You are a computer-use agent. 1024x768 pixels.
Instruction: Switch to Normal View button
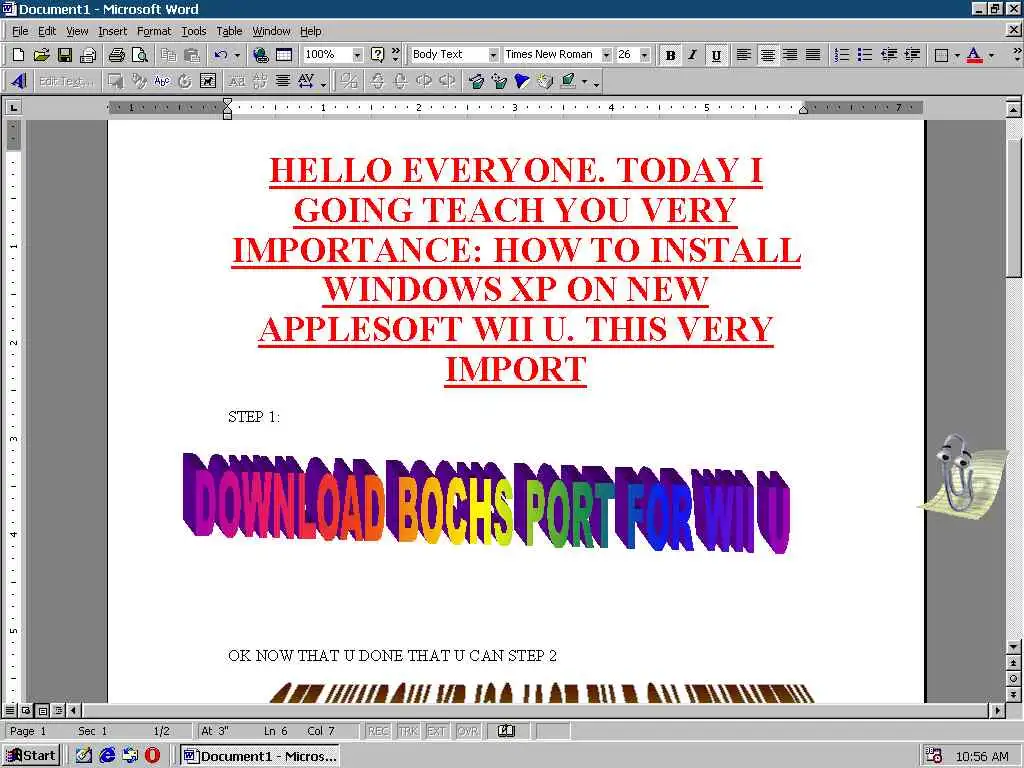pos(10,710)
